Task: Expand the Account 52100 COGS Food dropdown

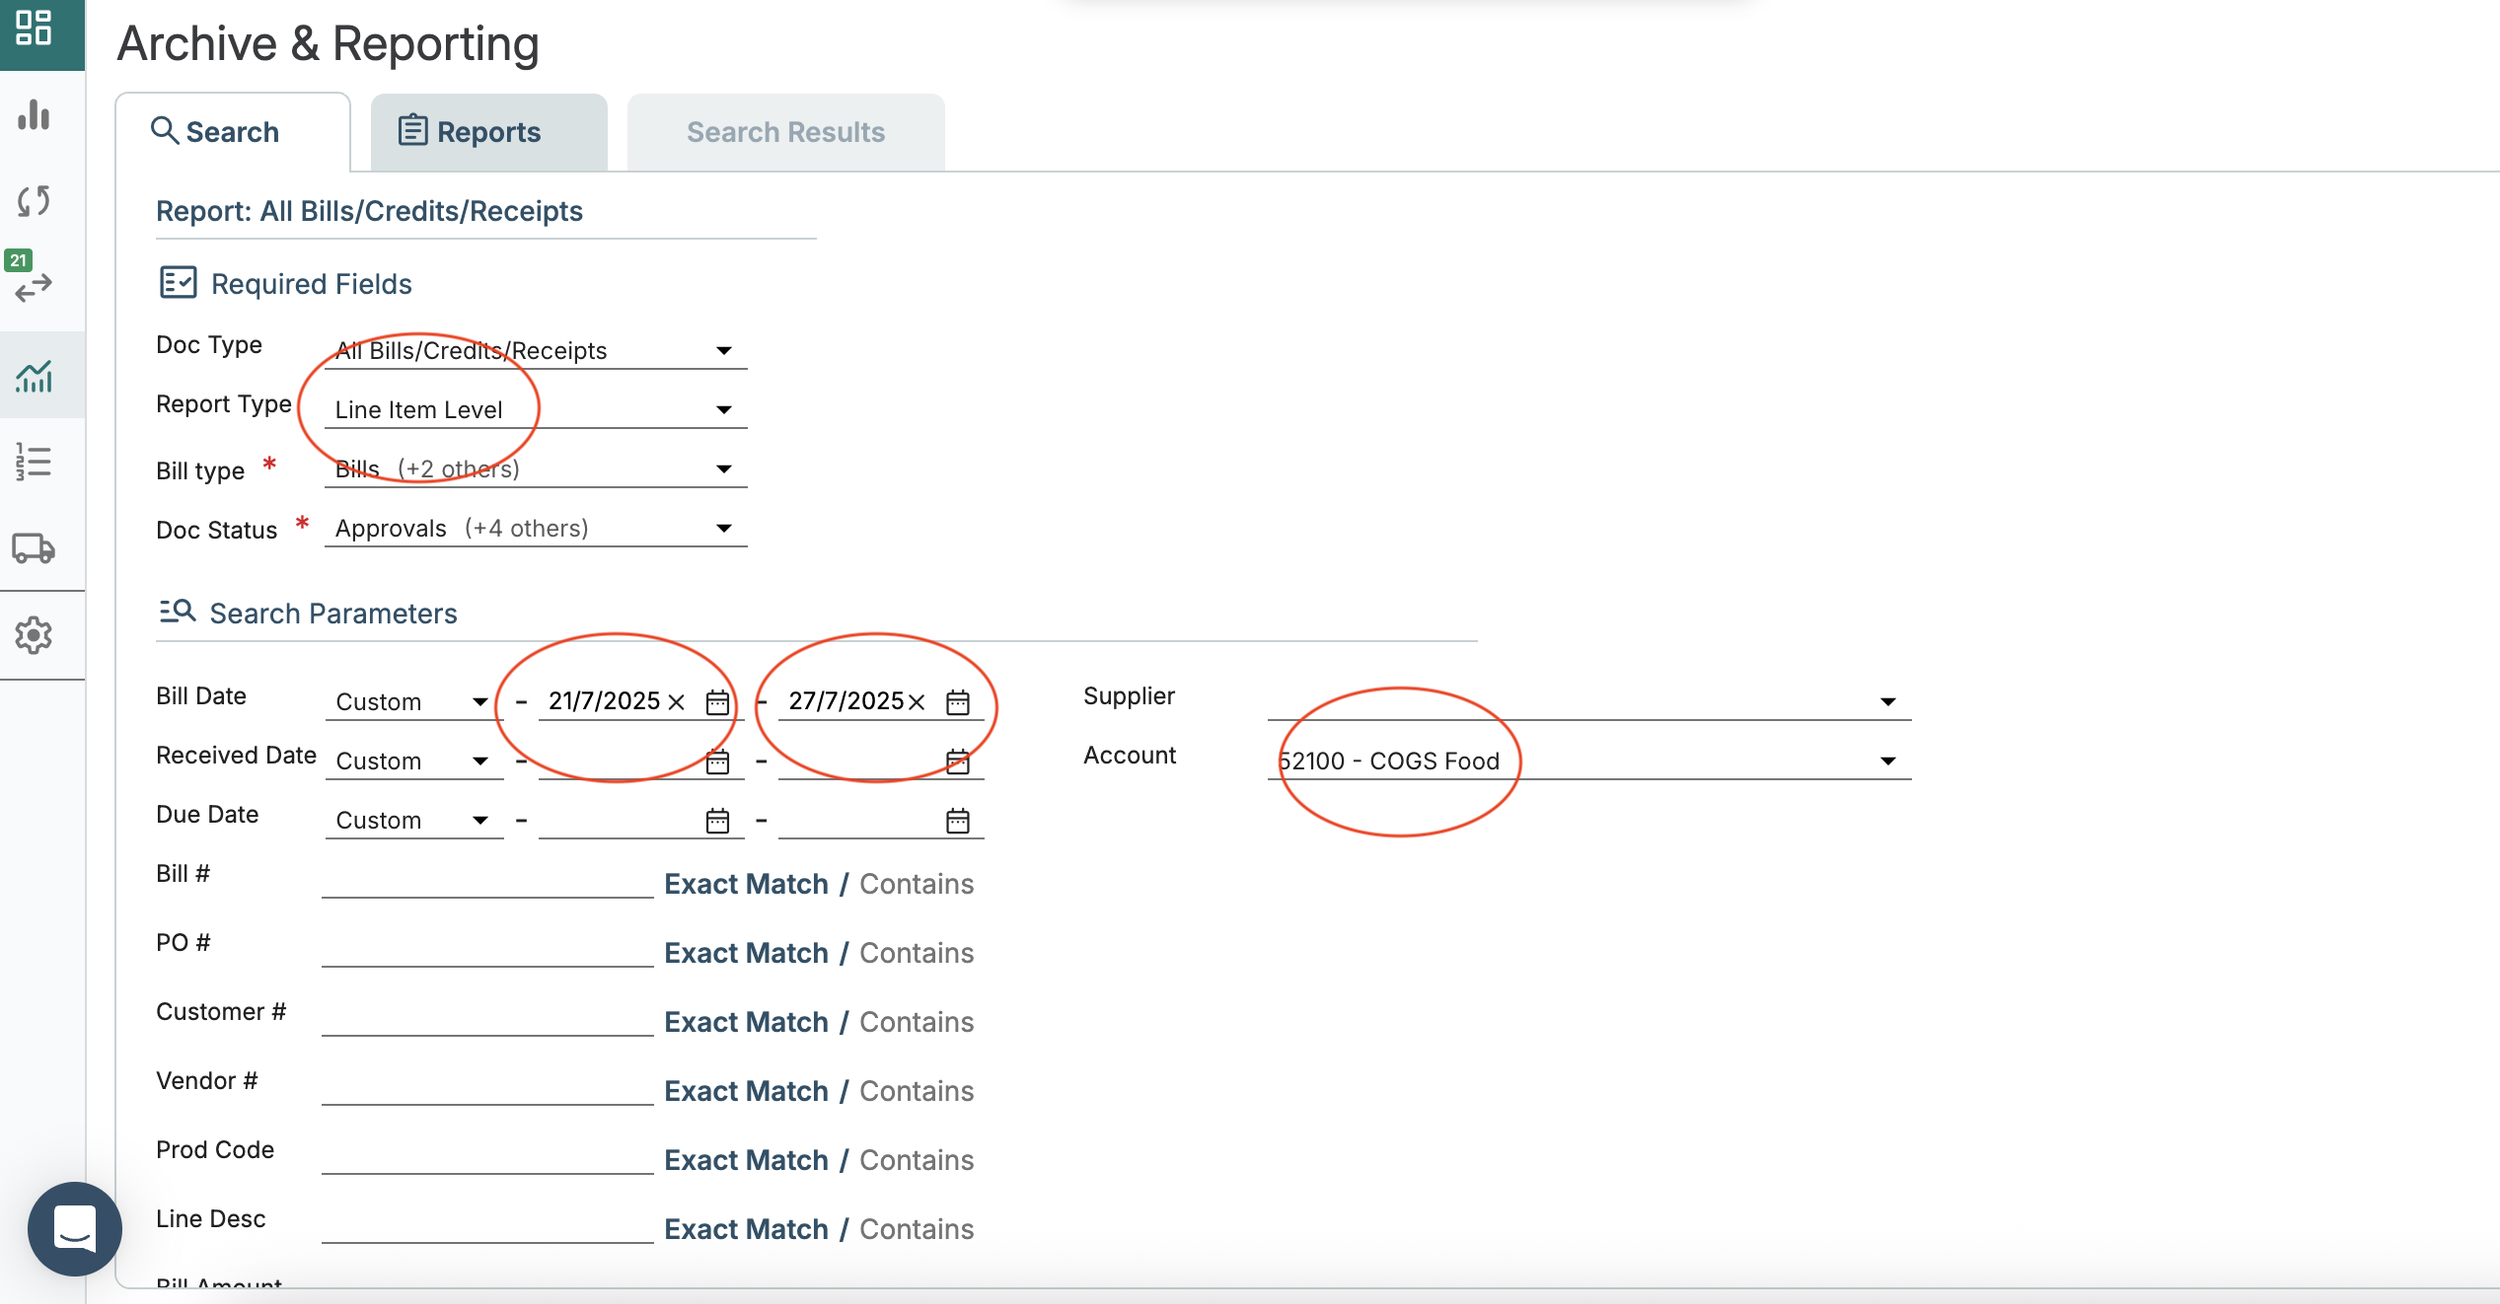Action: coord(1886,761)
